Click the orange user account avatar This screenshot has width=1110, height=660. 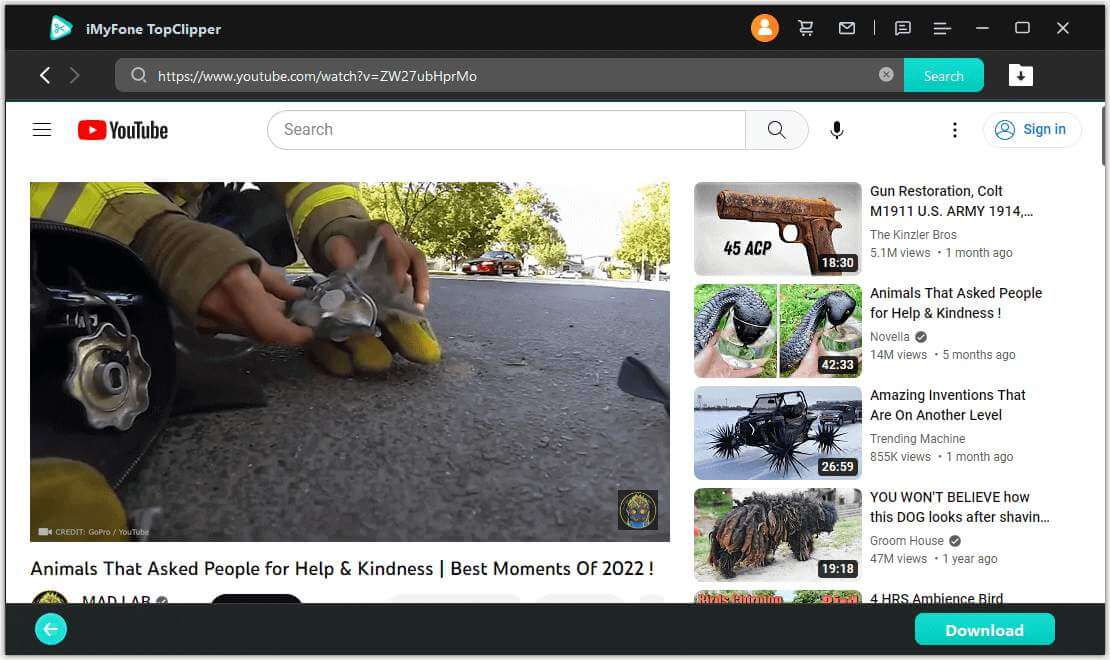[x=764, y=28]
